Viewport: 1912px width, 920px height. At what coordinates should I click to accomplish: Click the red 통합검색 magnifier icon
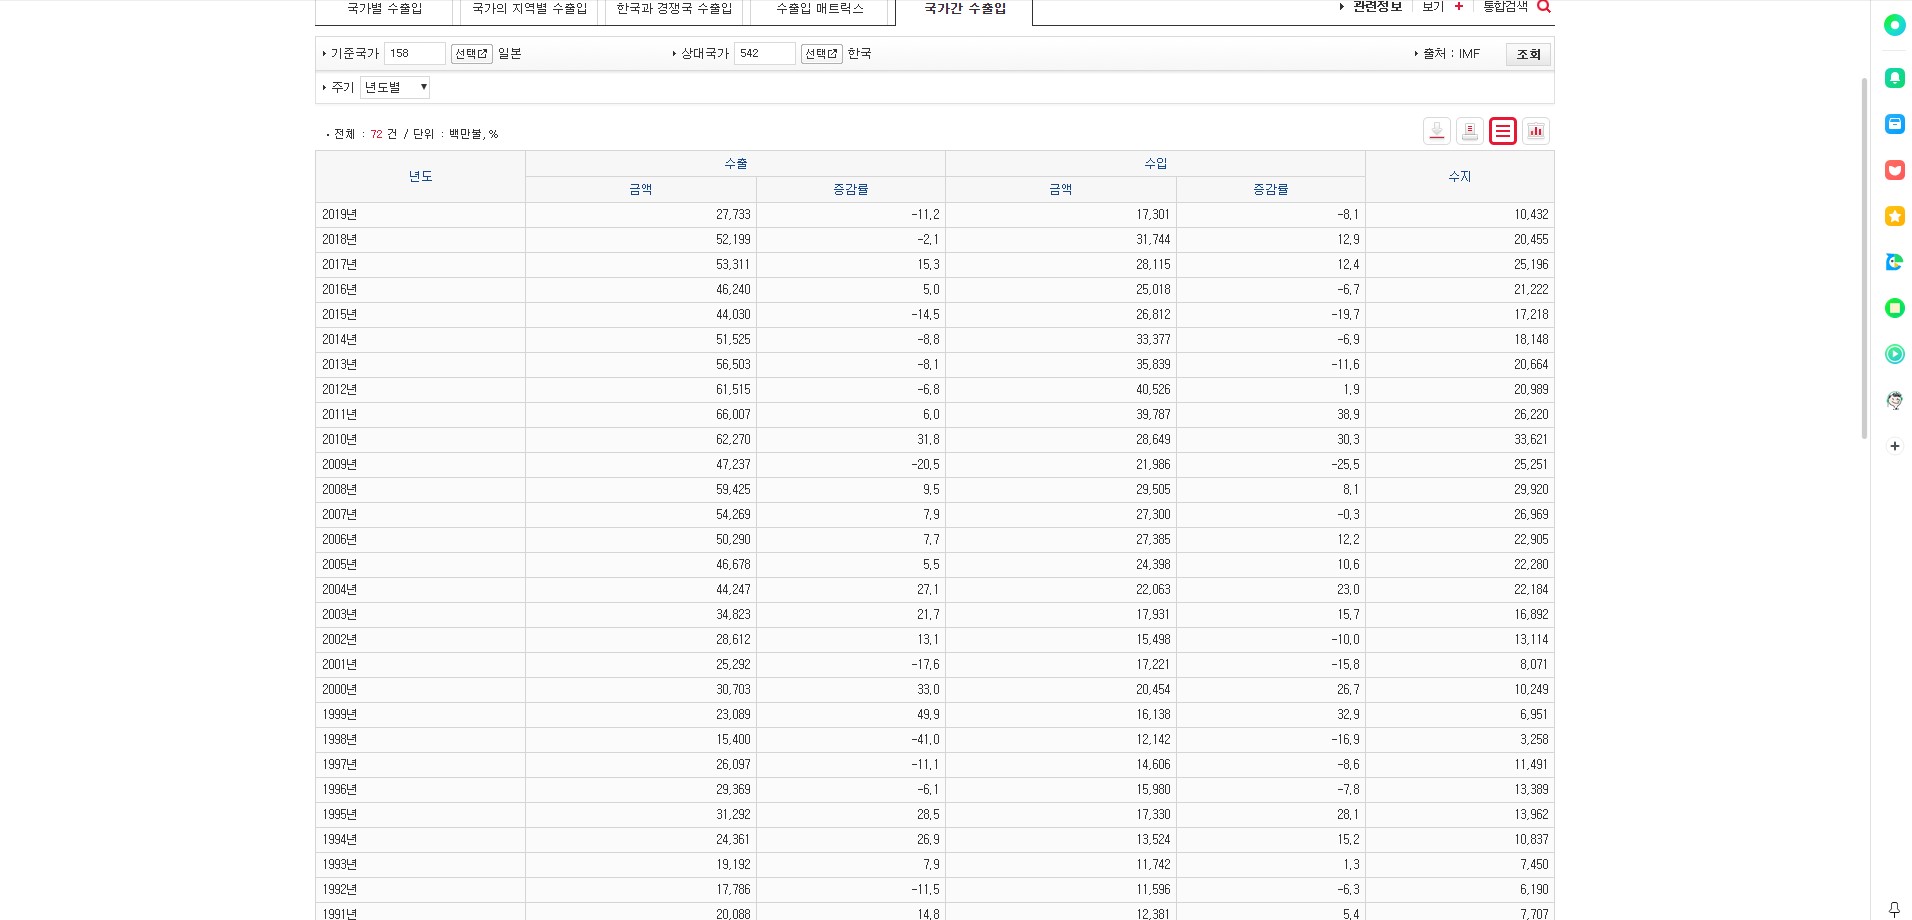[x=1543, y=7]
